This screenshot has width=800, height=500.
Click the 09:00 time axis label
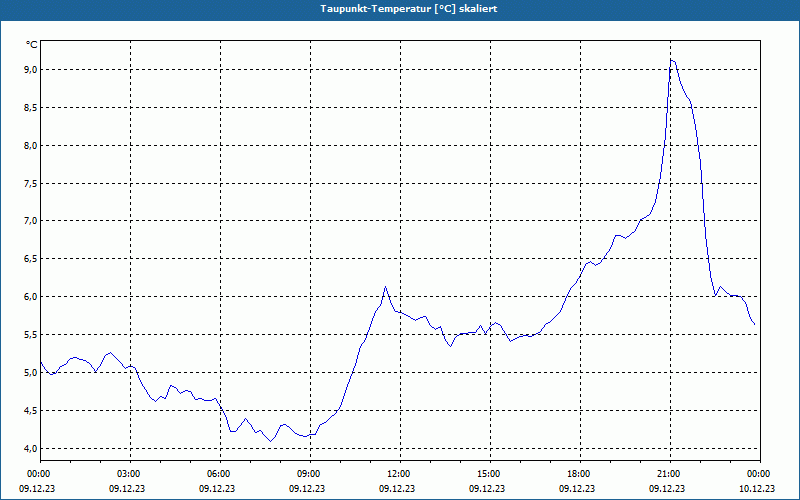coord(310,474)
